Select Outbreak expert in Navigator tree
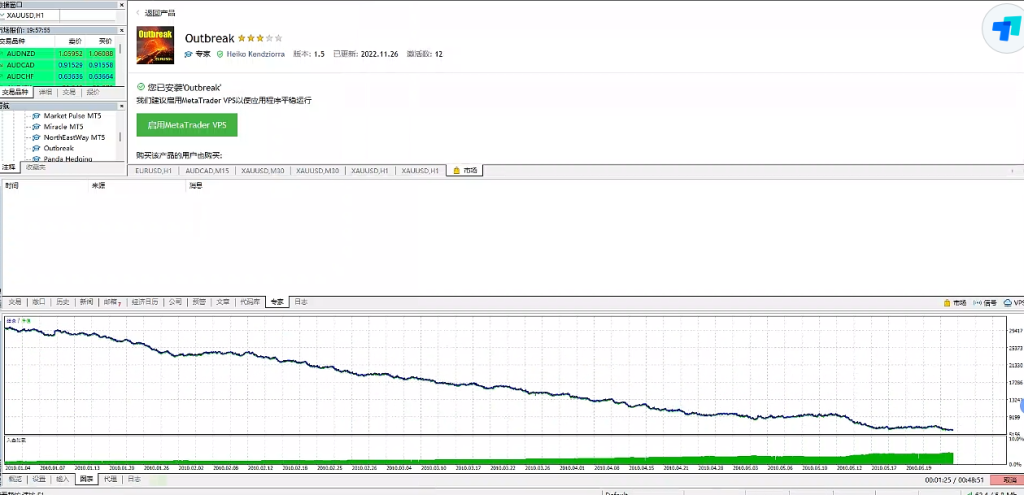The height and width of the screenshot is (495, 1024). coord(59,148)
